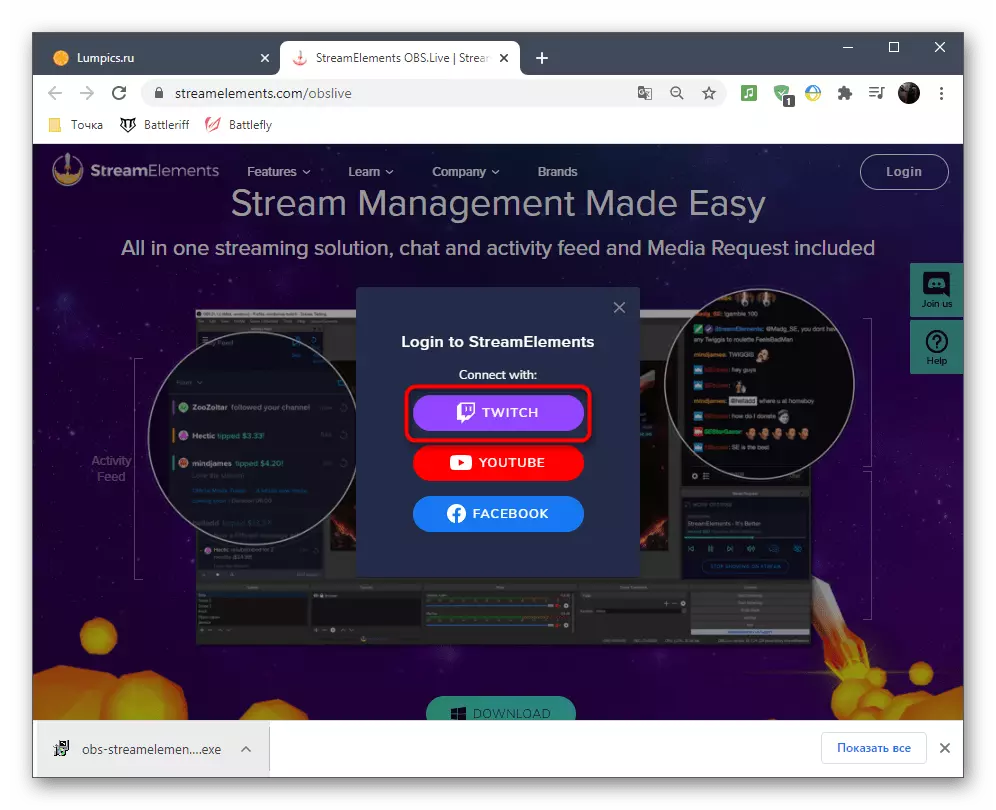Open the Chrome three-dot menu
The height and width of the screenshot is (810, 996).
(x=941, y=93)
